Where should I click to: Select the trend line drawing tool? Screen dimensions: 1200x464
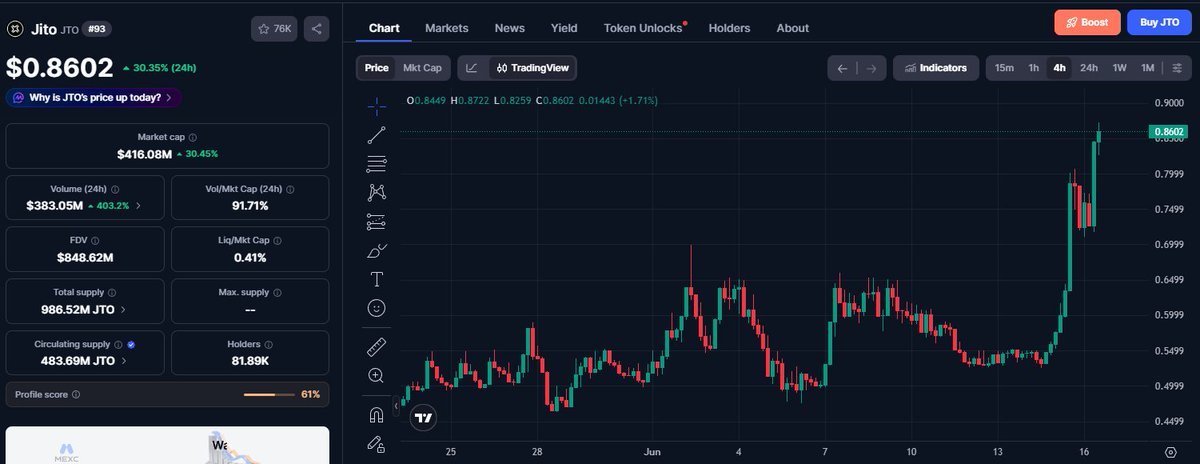(x=376, y=135)
